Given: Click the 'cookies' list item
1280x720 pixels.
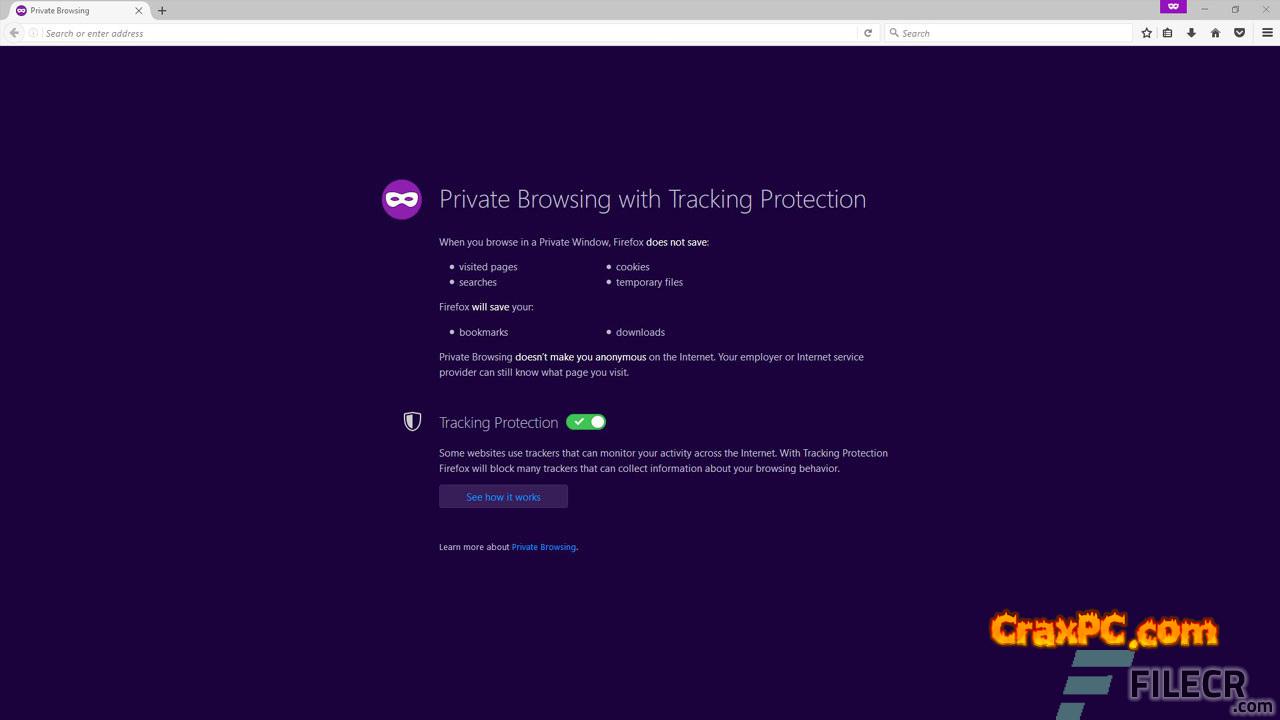Looking at the screenshot, I should point(633,267).
